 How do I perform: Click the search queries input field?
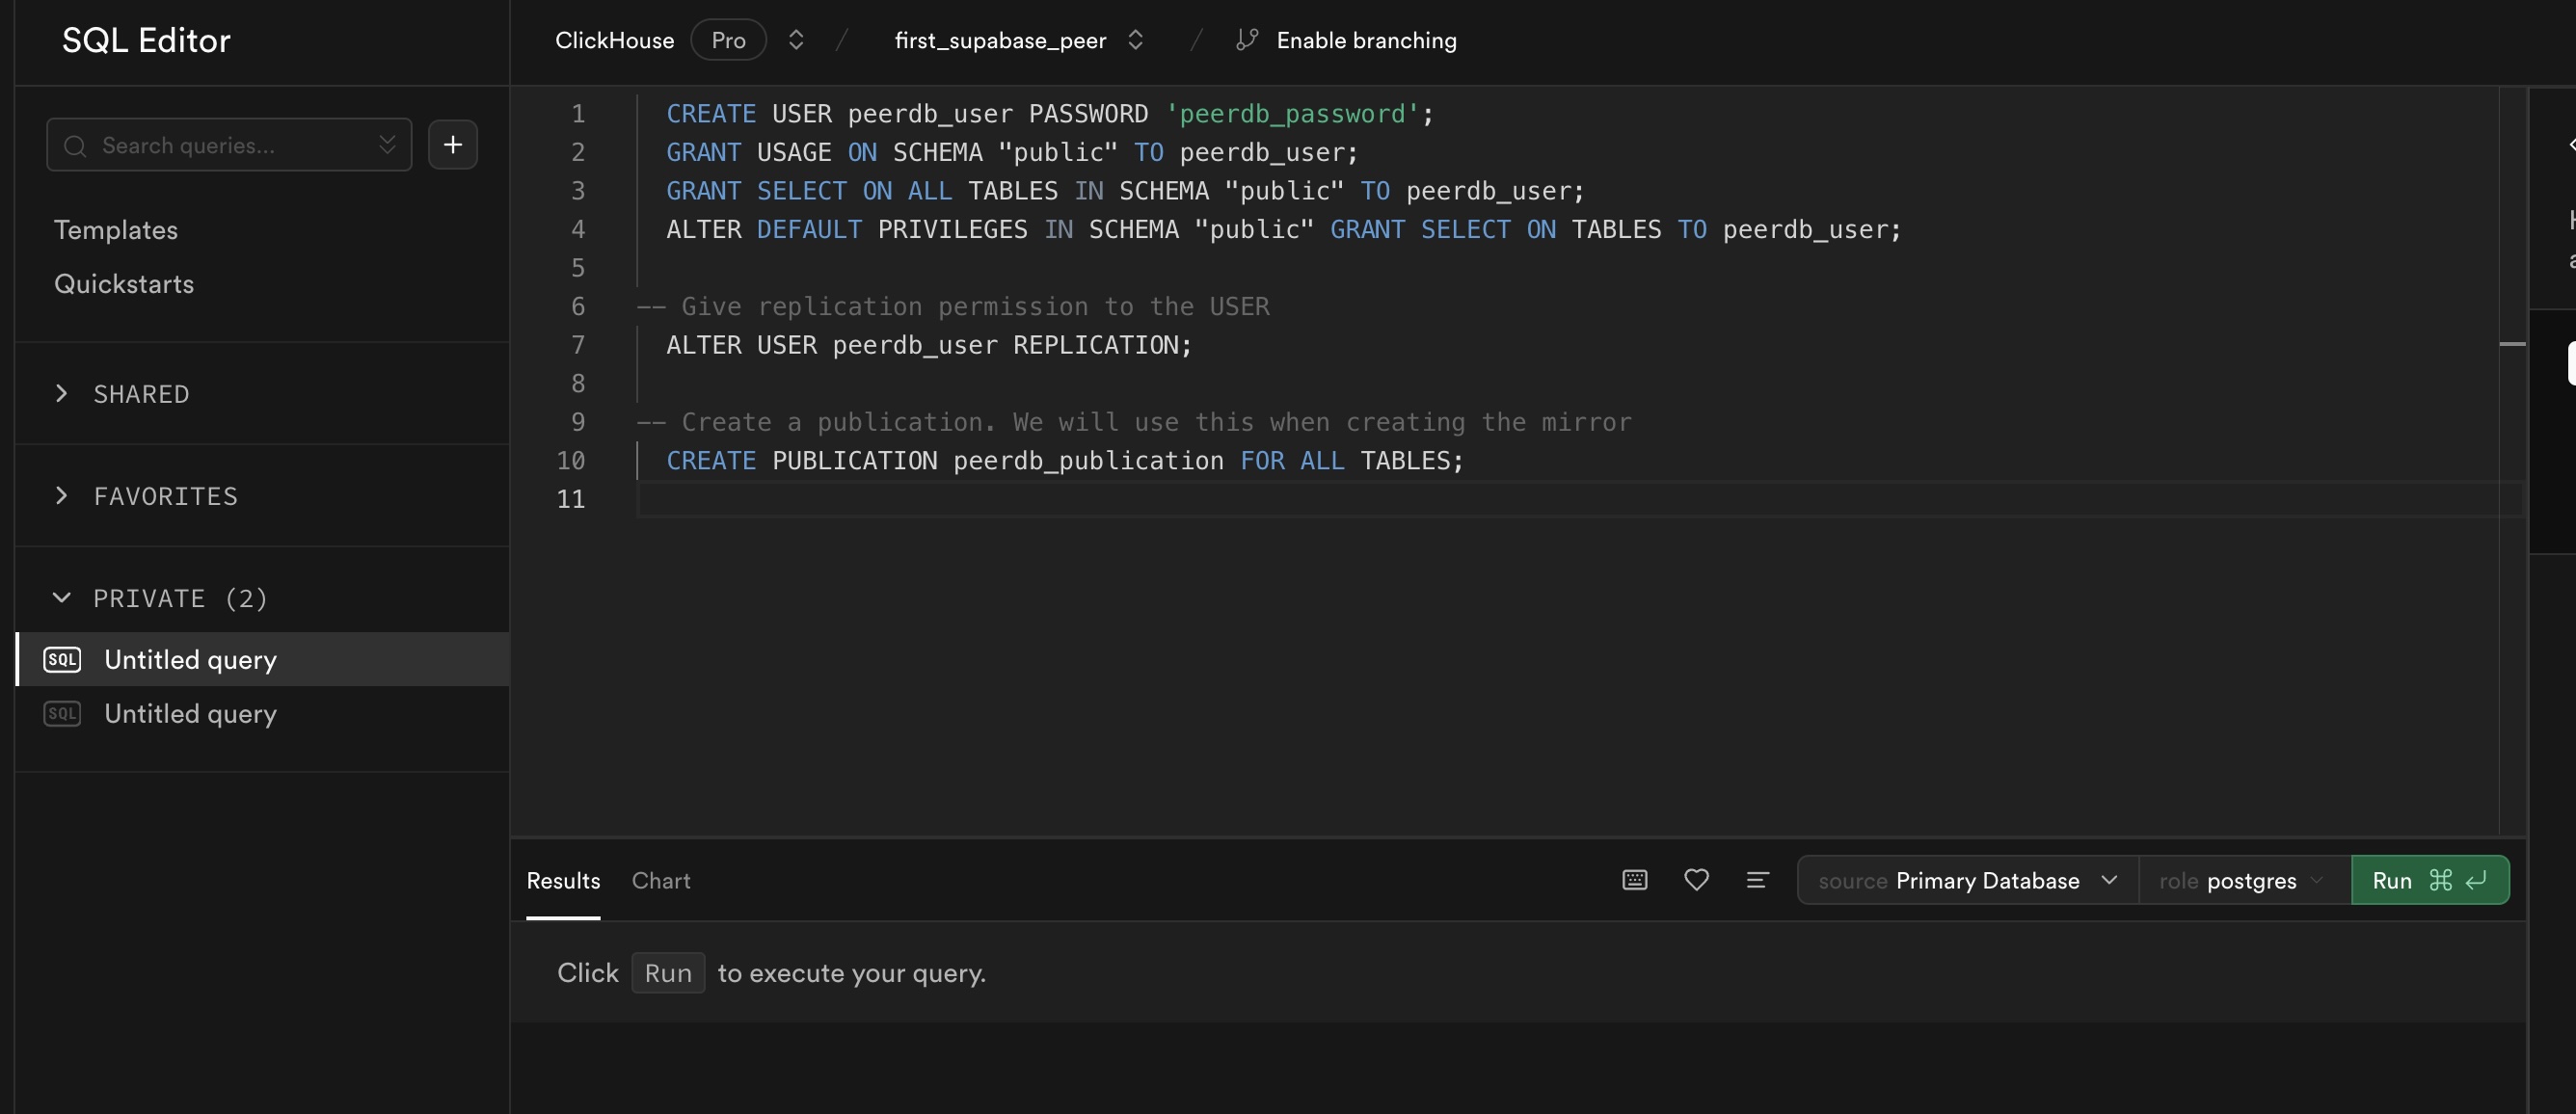(x=228, y=143)
